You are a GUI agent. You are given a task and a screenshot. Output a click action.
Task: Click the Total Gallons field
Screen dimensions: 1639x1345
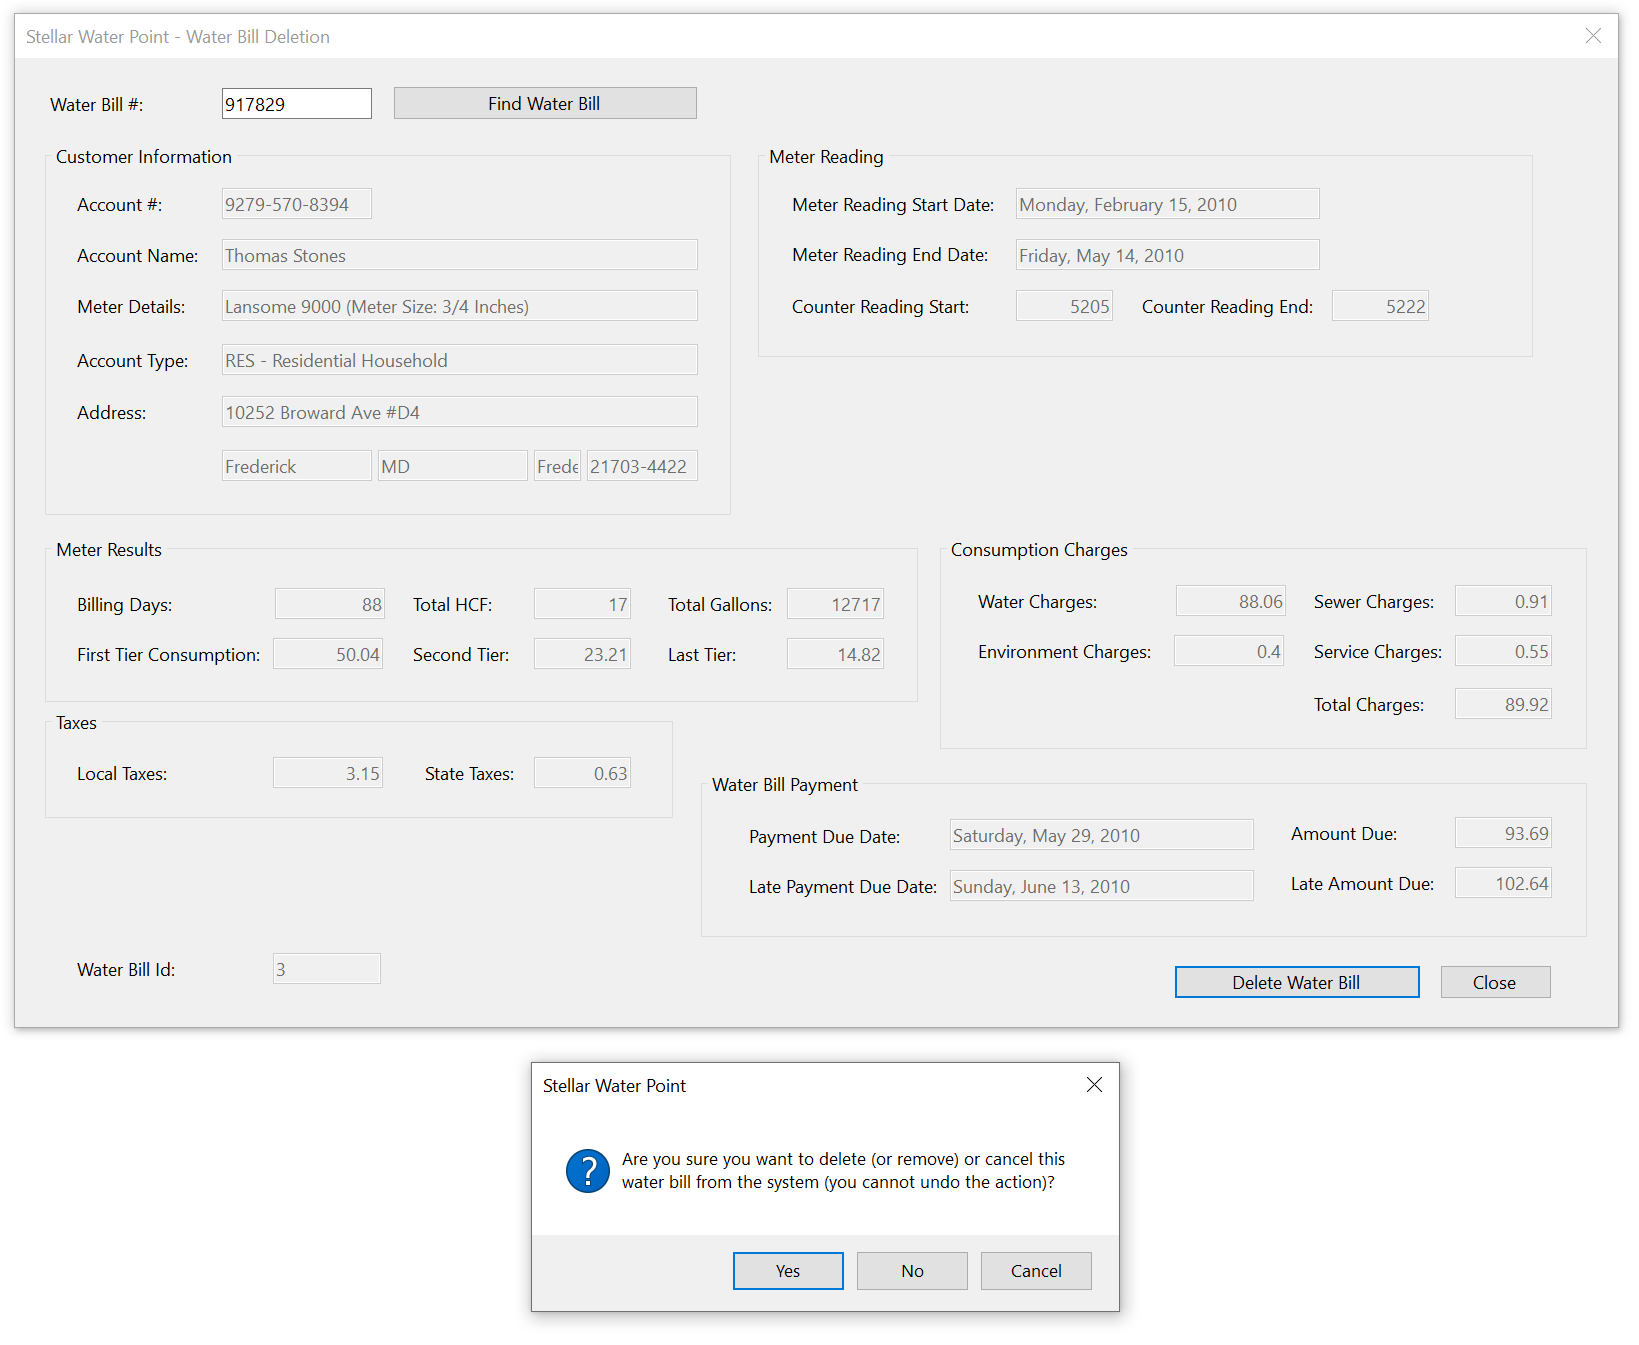835,604
